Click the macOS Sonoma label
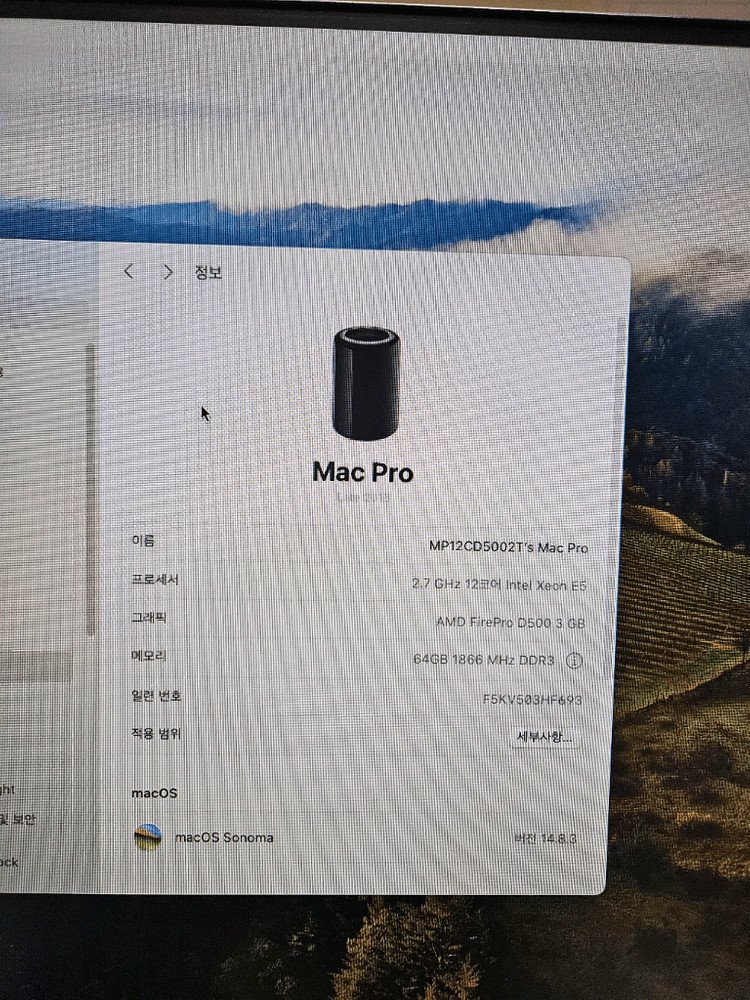Image resolution: width=750 pixels, height=1000 pixels. [224, 837]
